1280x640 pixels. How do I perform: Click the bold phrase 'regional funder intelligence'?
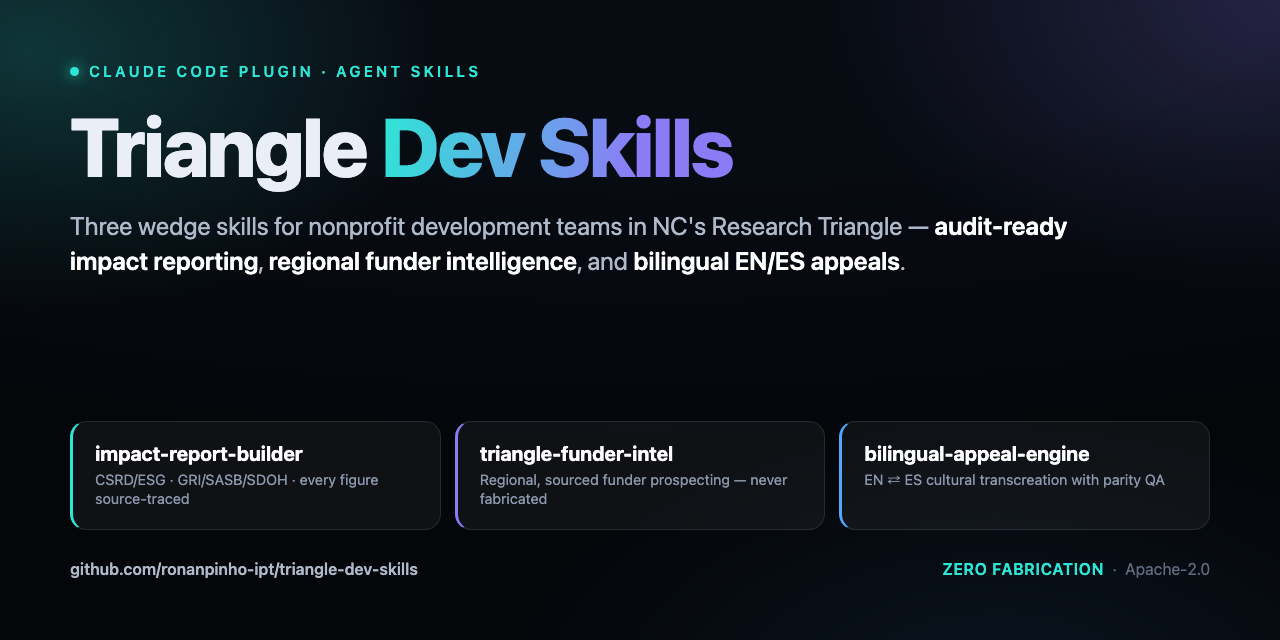coord(423,263)
